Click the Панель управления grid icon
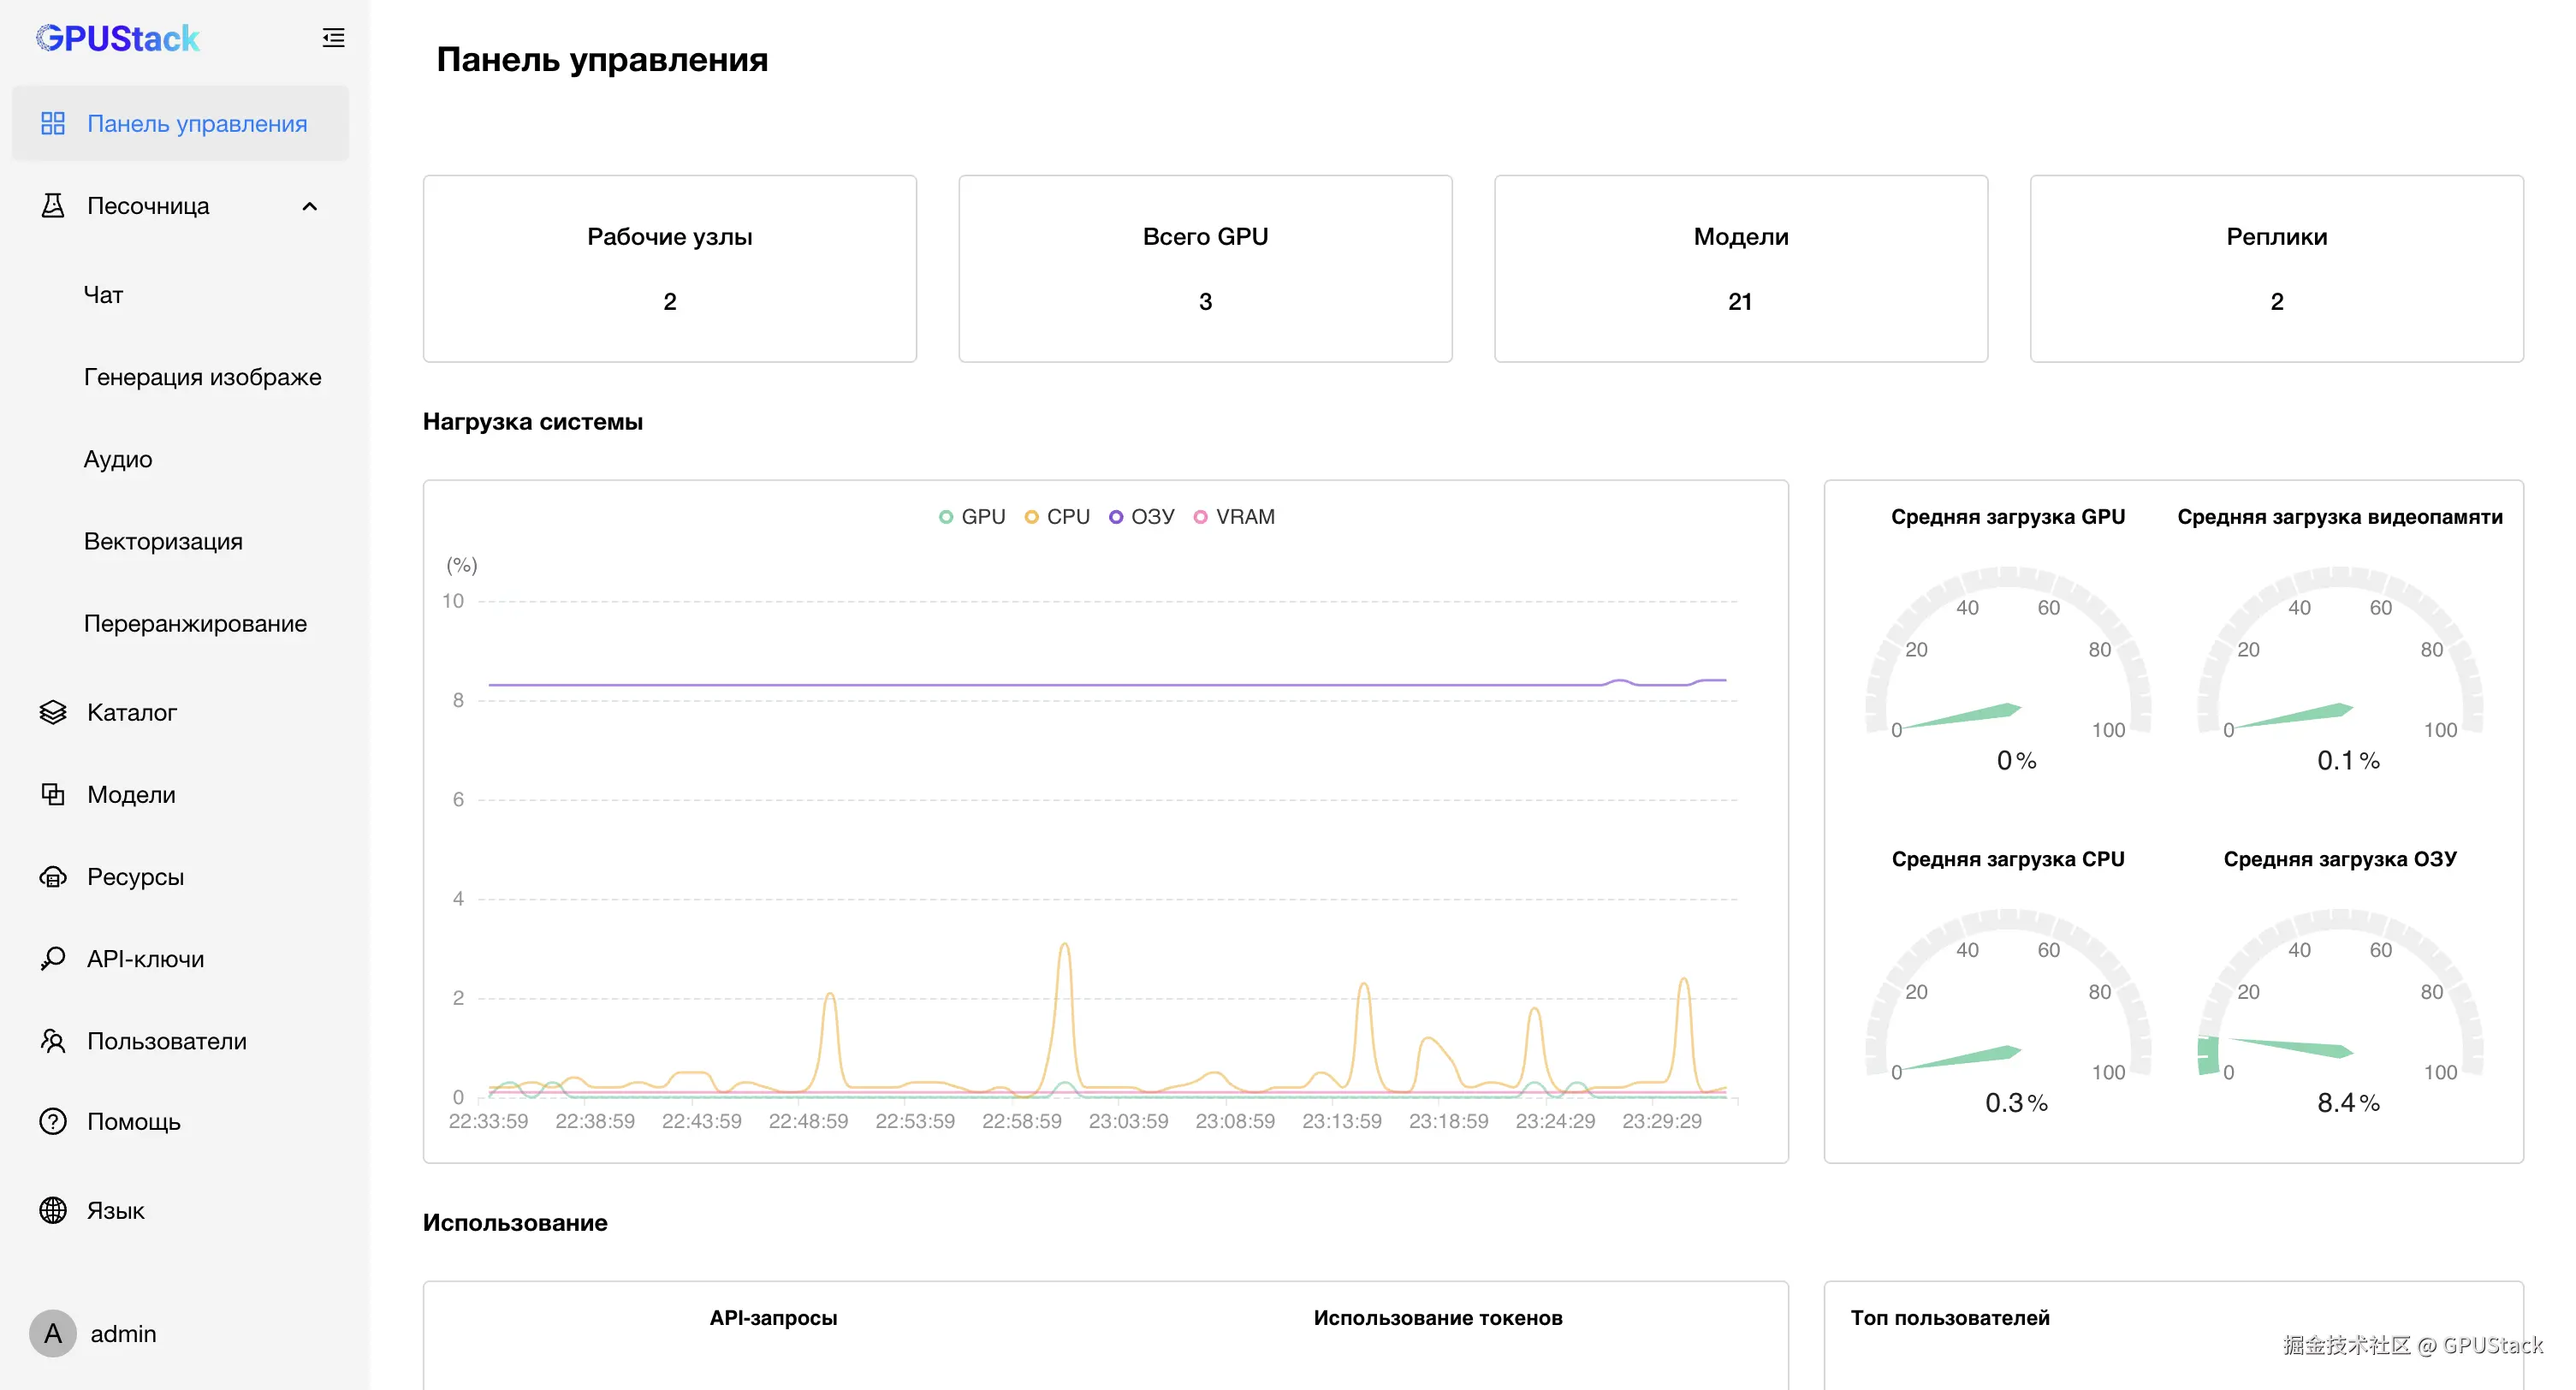The image size is (2576, 1390). pyautogui.click(x=52, y=123)
